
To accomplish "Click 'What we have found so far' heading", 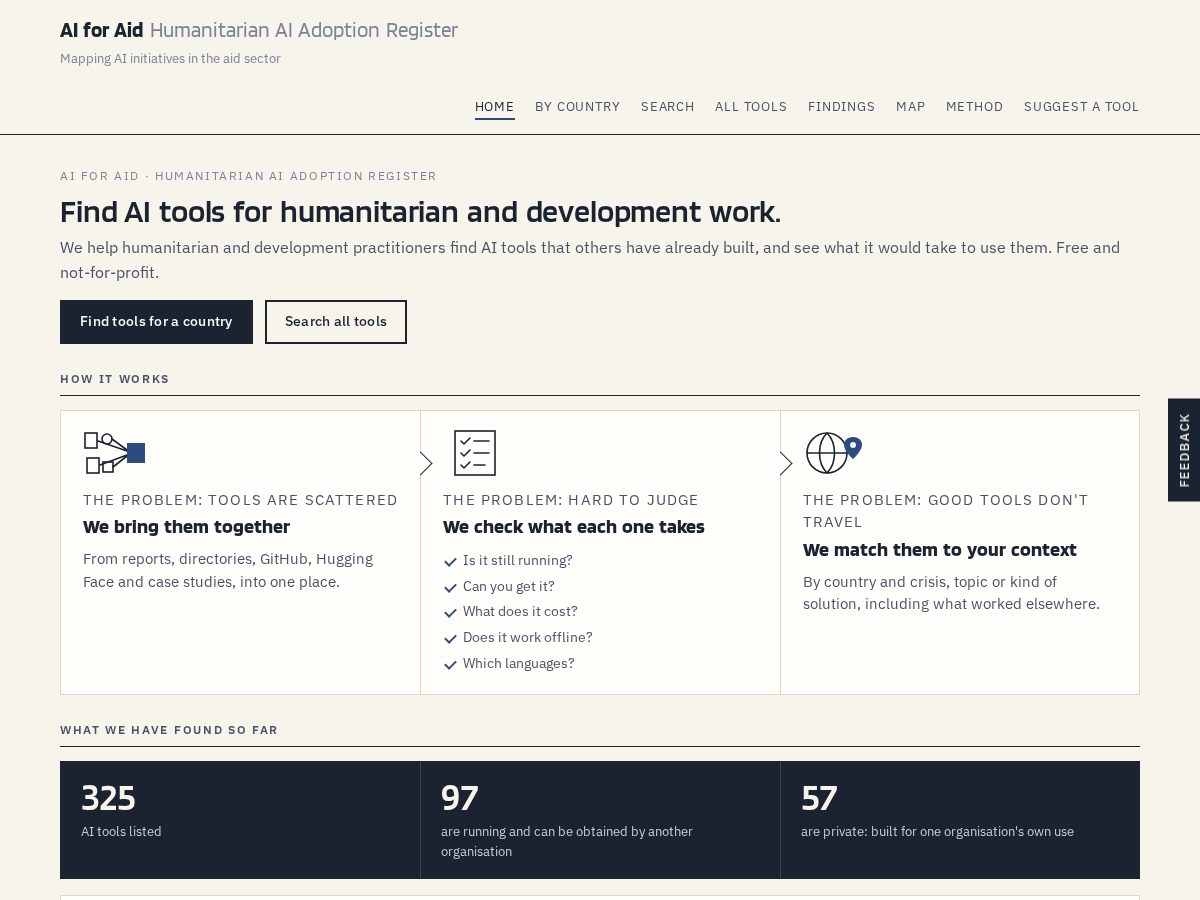I will coord(169,730).
